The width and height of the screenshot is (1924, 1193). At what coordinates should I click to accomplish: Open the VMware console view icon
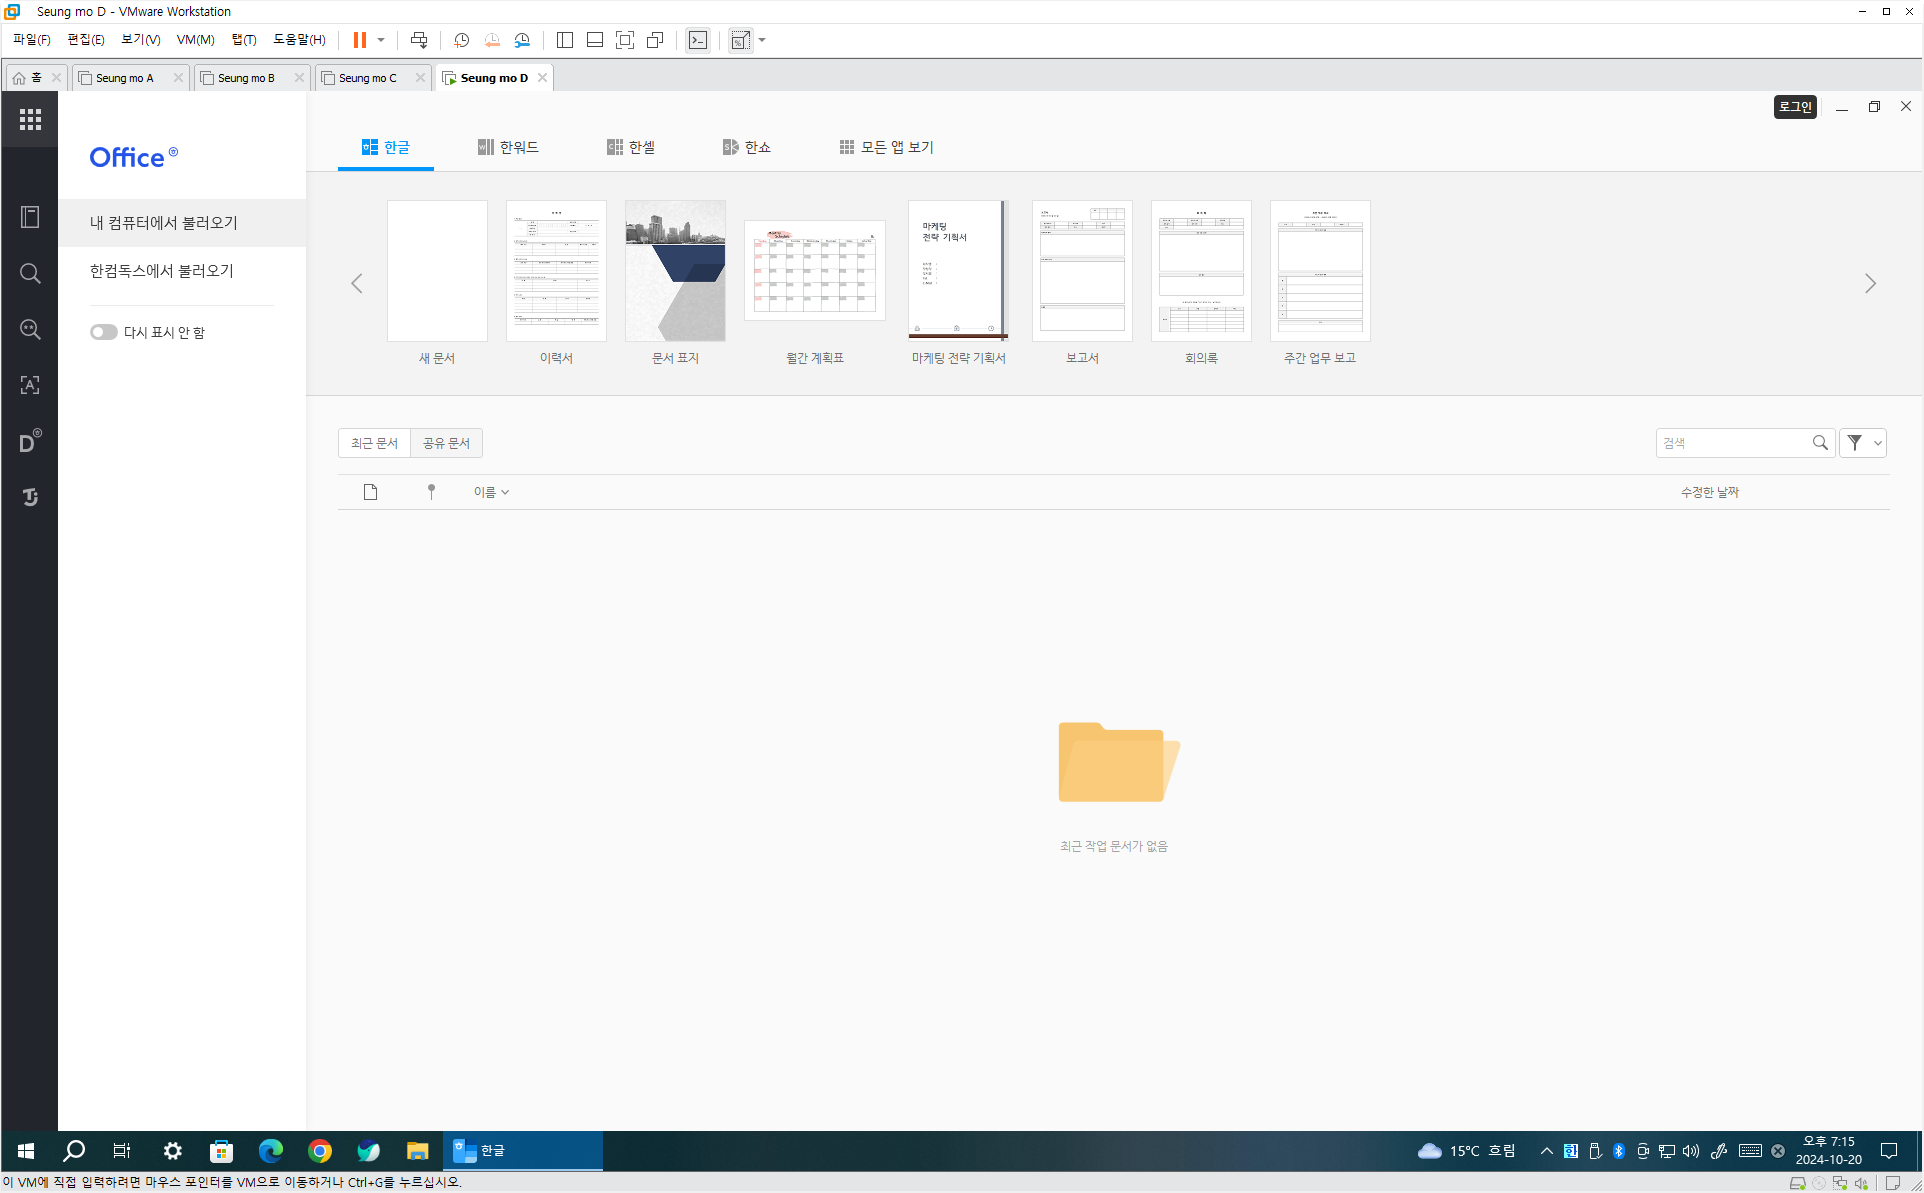698,40
